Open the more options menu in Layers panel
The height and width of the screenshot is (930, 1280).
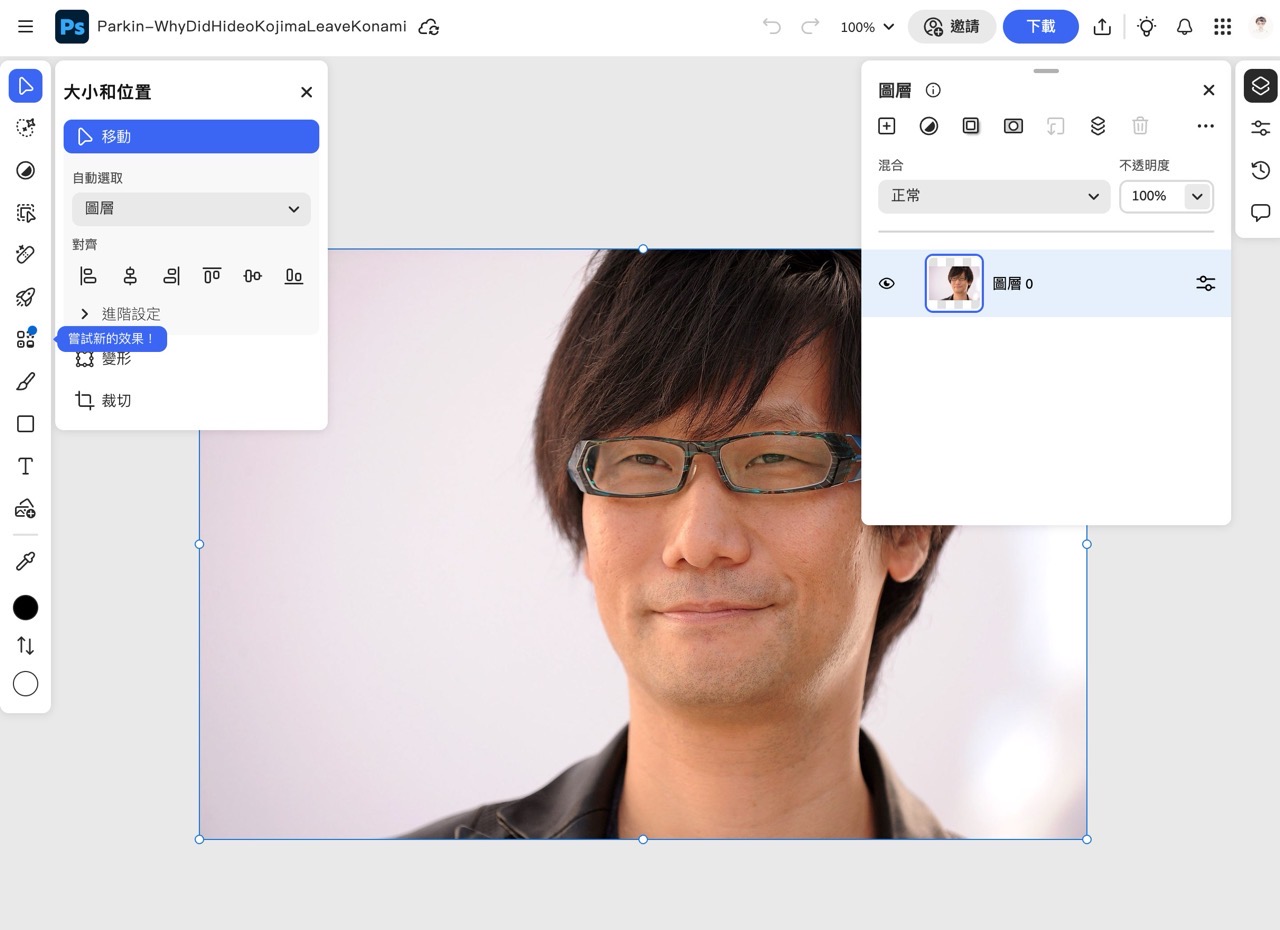coord(1205,126)
